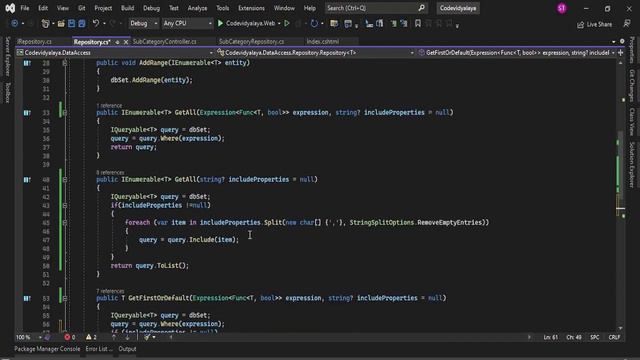Click the implementation glyph at line 40

(27, 180)
